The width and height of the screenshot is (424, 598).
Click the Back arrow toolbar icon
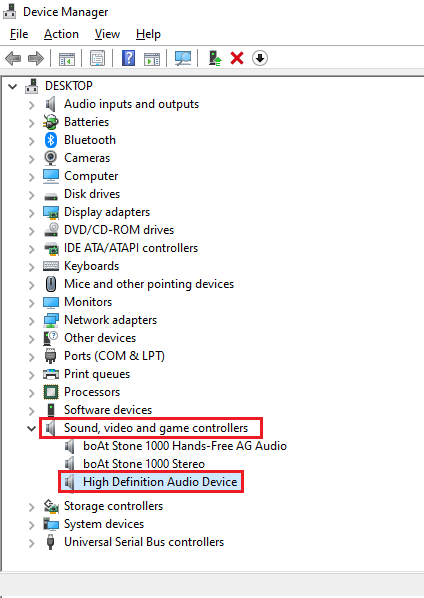click(13, 58)
